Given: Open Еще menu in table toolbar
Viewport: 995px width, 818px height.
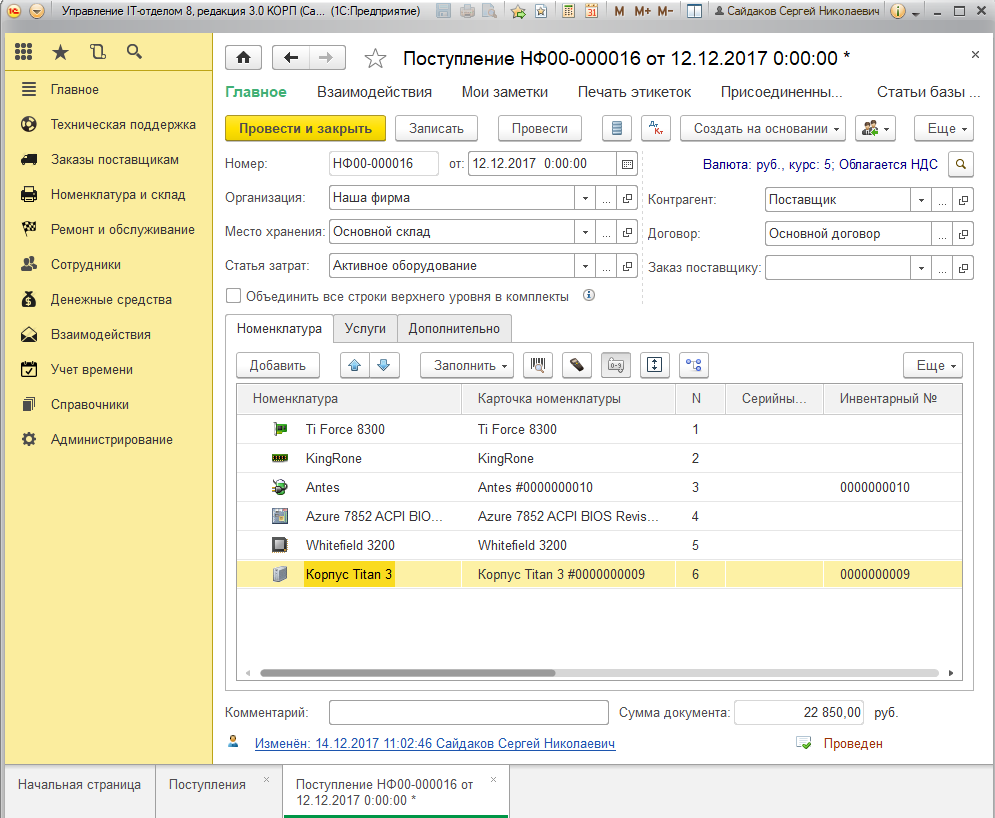Looking at the screenshot, I should coord(933,365).
